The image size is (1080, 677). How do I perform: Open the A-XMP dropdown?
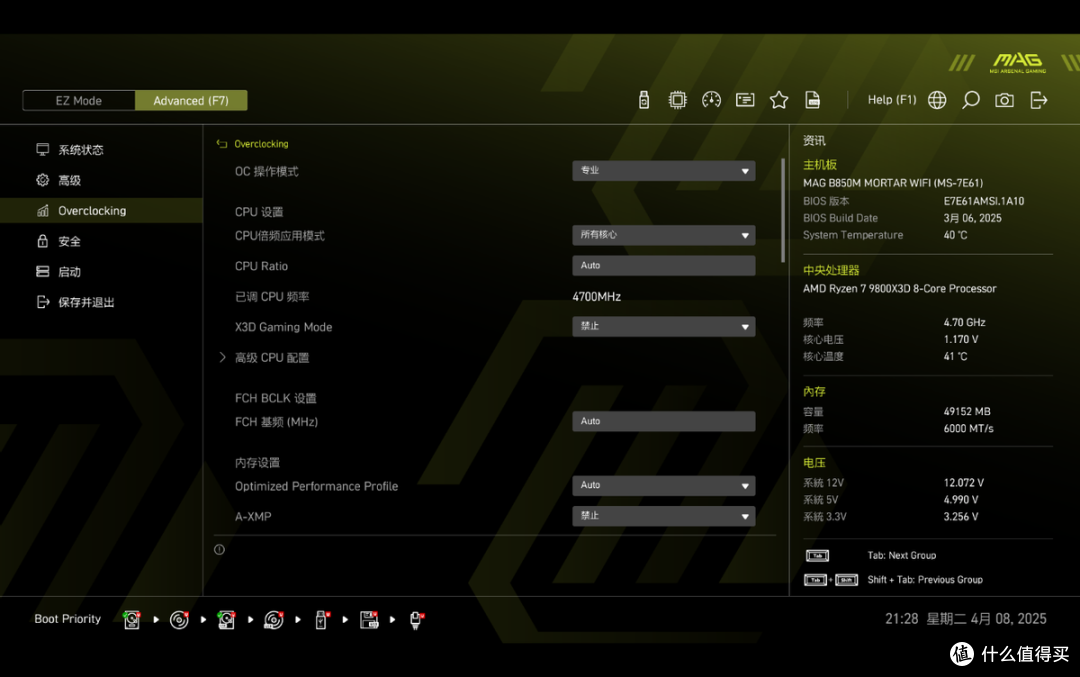point(663,516)
